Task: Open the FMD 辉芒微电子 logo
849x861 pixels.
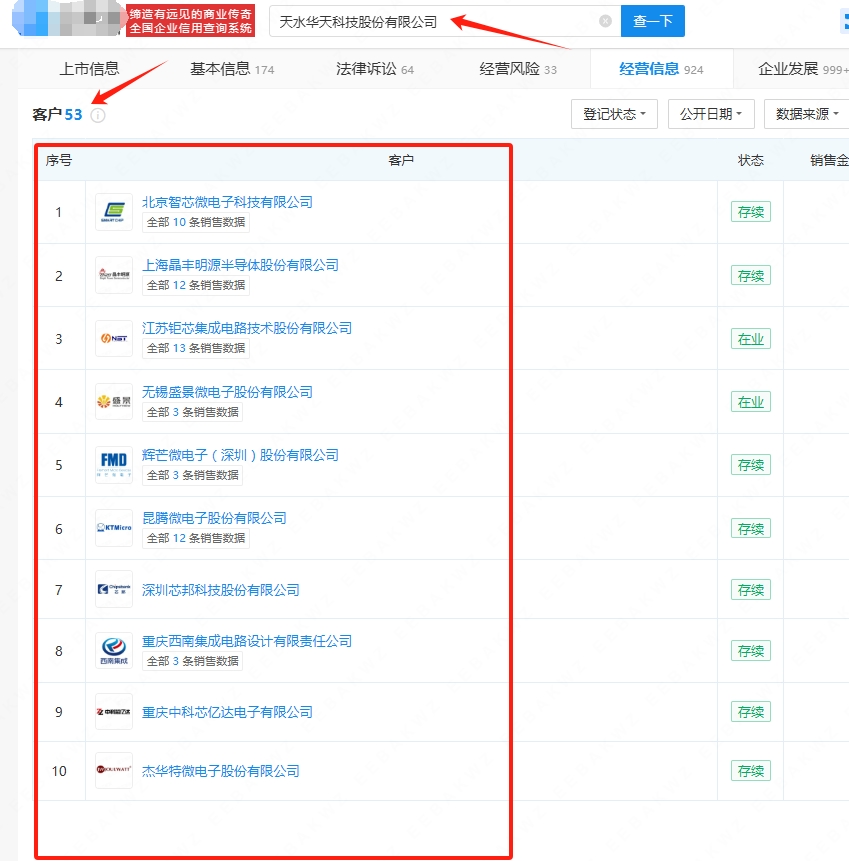Action: click(x=114, y=465)
